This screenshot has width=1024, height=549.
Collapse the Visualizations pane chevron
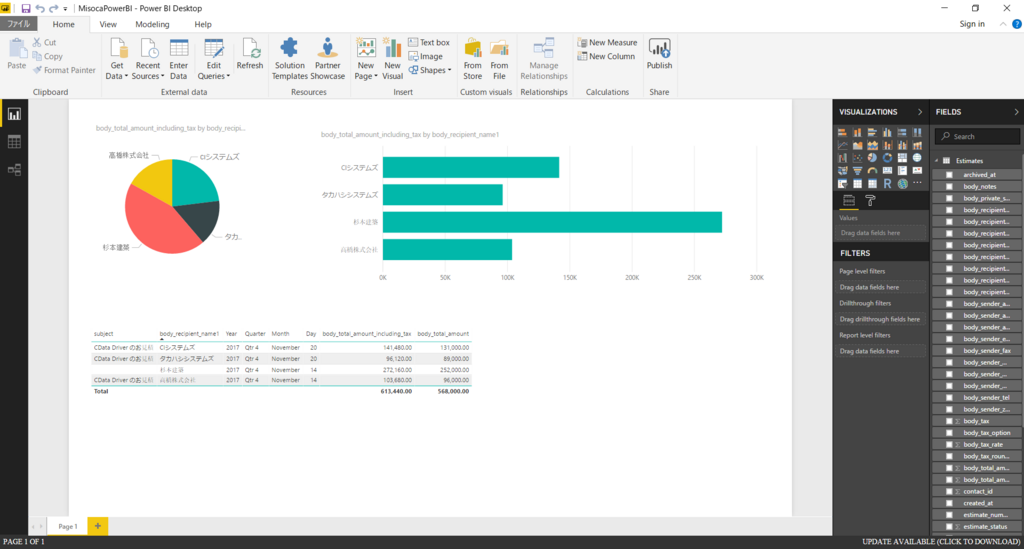click(920, 112)
